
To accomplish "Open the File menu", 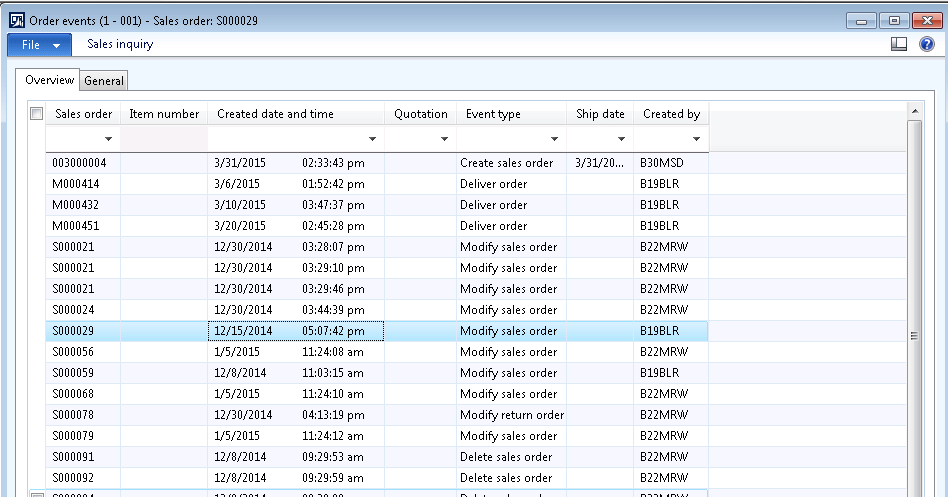I will [x=40, y=44].
